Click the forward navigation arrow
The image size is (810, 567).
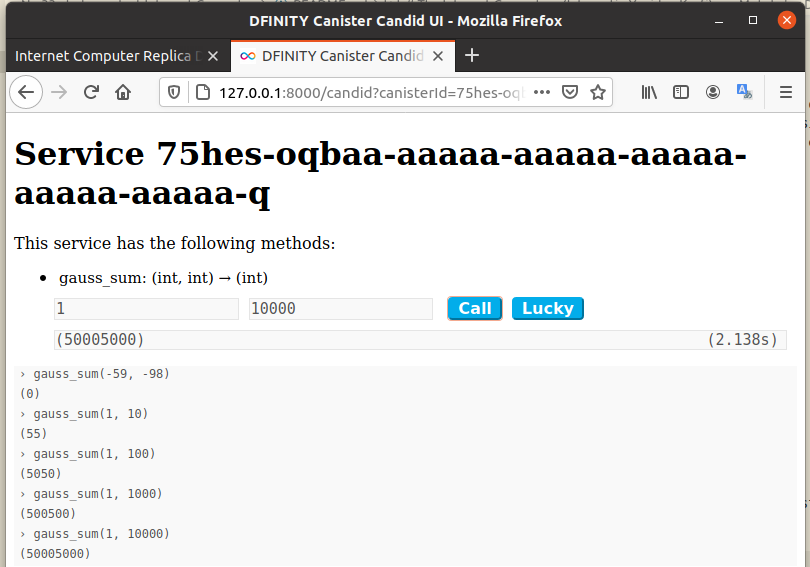tap(59, 92)
